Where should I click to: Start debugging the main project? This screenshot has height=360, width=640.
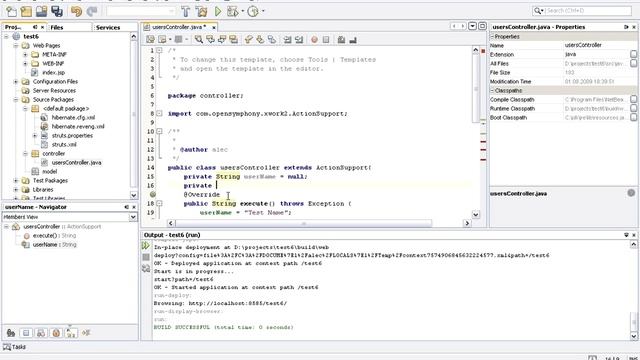tap(233, 11)
